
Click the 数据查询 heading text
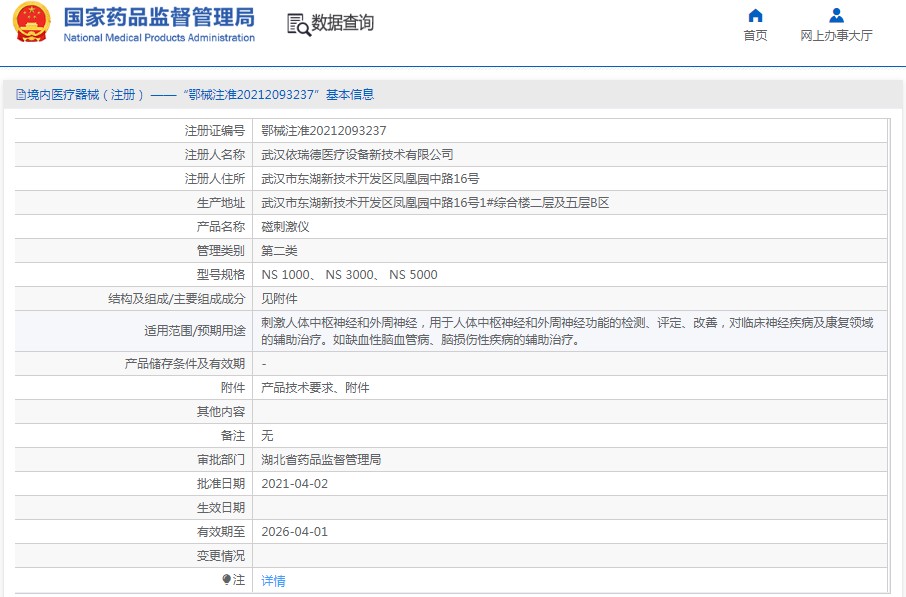[x=343, y=23]
